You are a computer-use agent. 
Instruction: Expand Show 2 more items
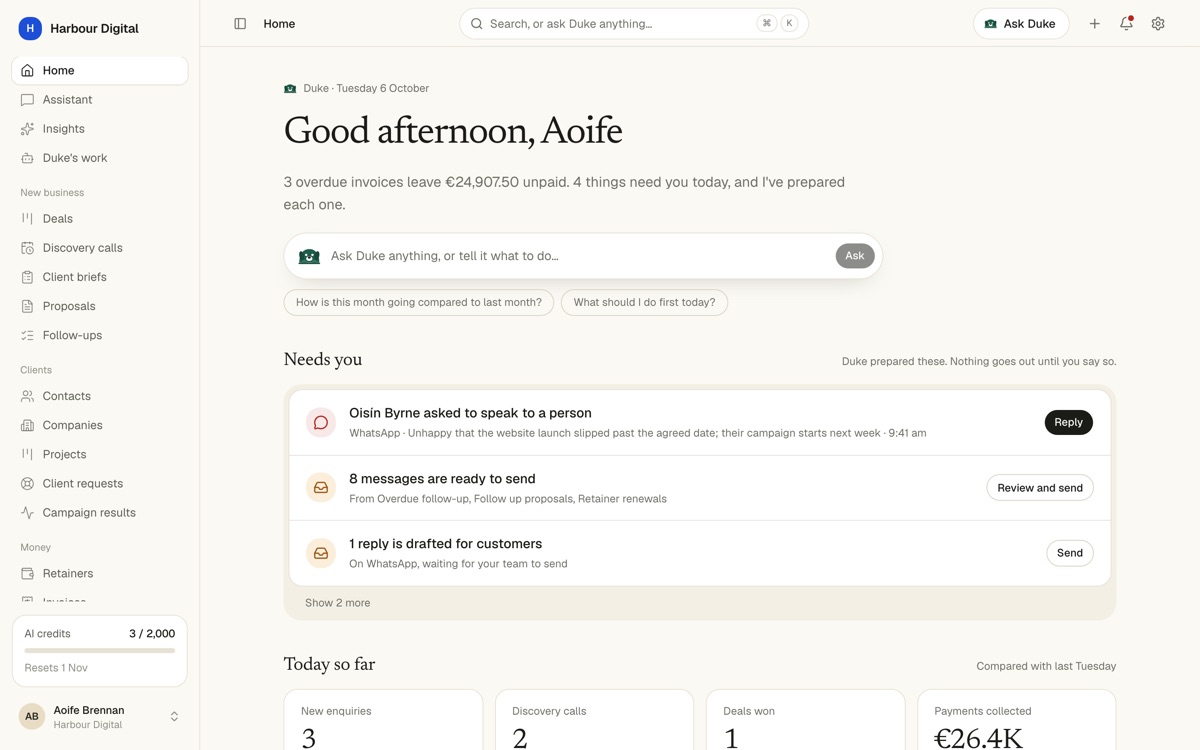pos(338,603)
